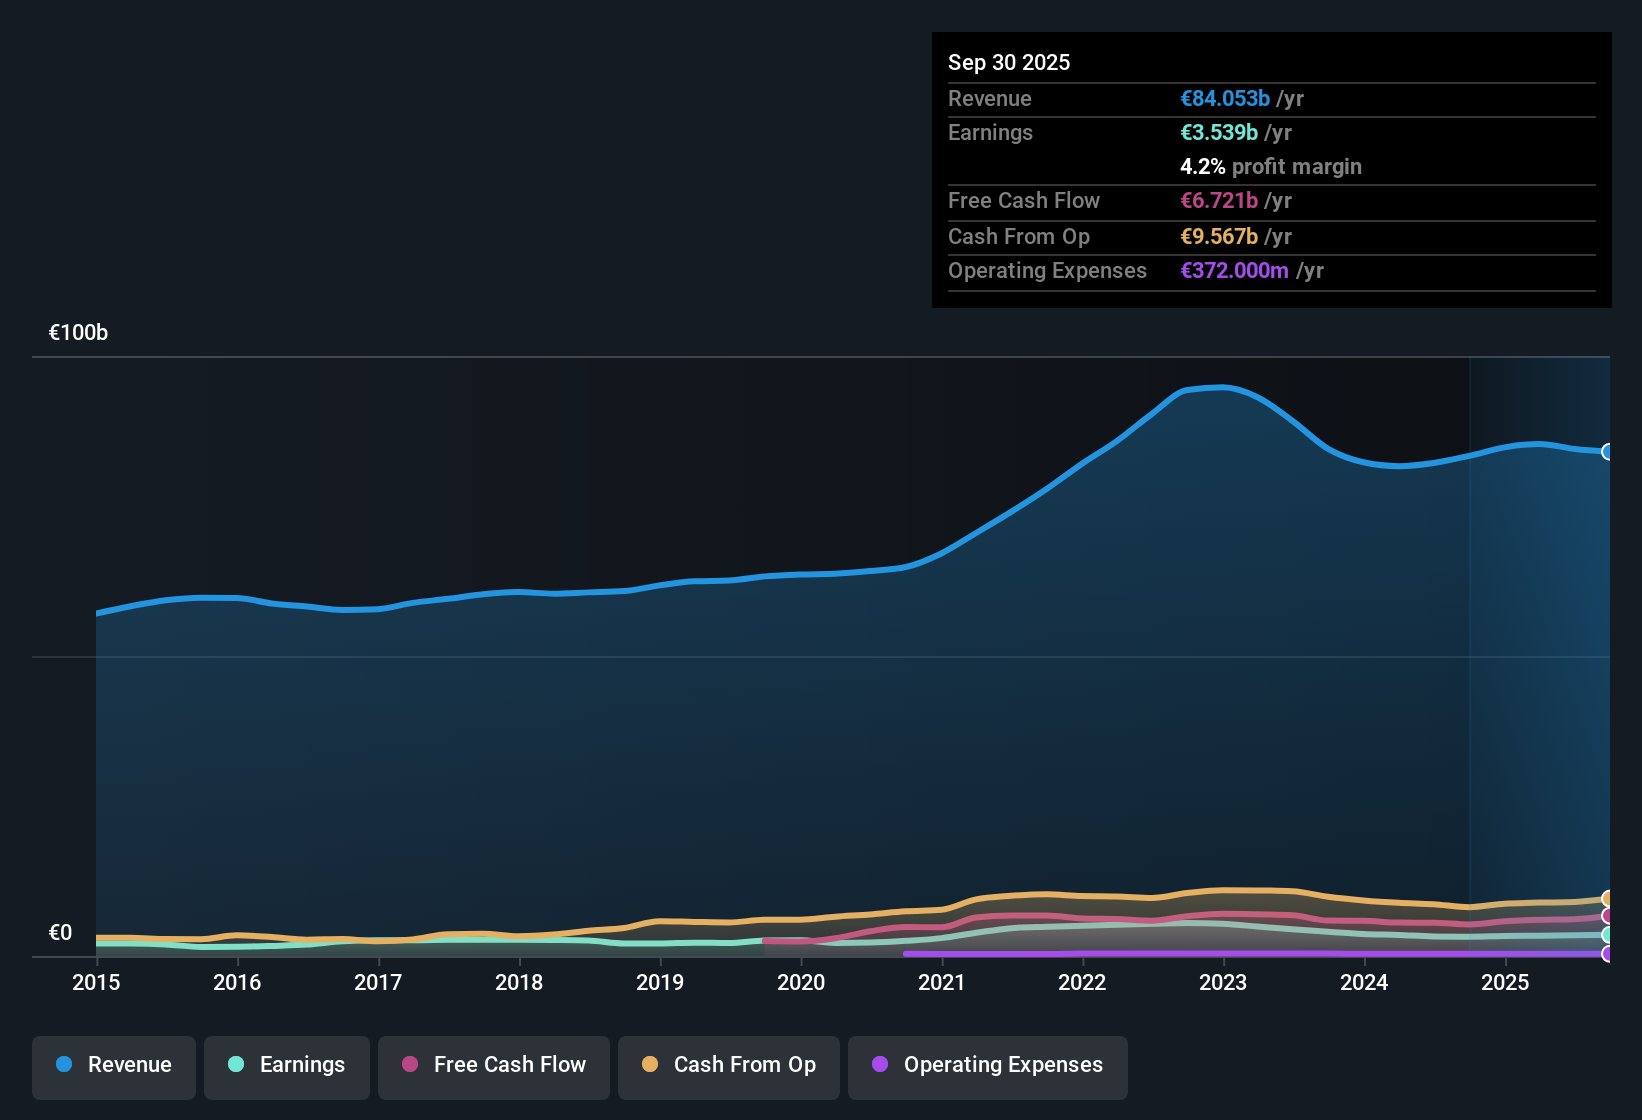1642x1120 pixels.
Task: Select the Revenue endpoint marker on the chart
Action: pyautogui.click(x=1608, y=452)
